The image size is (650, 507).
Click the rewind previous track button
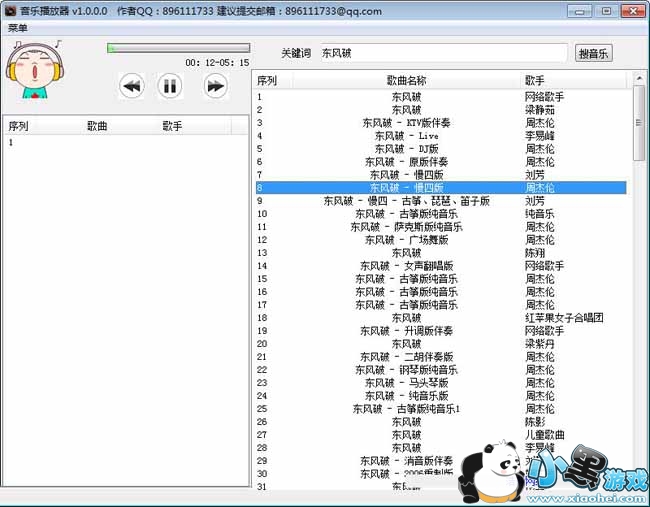click(x=132, y=86)
